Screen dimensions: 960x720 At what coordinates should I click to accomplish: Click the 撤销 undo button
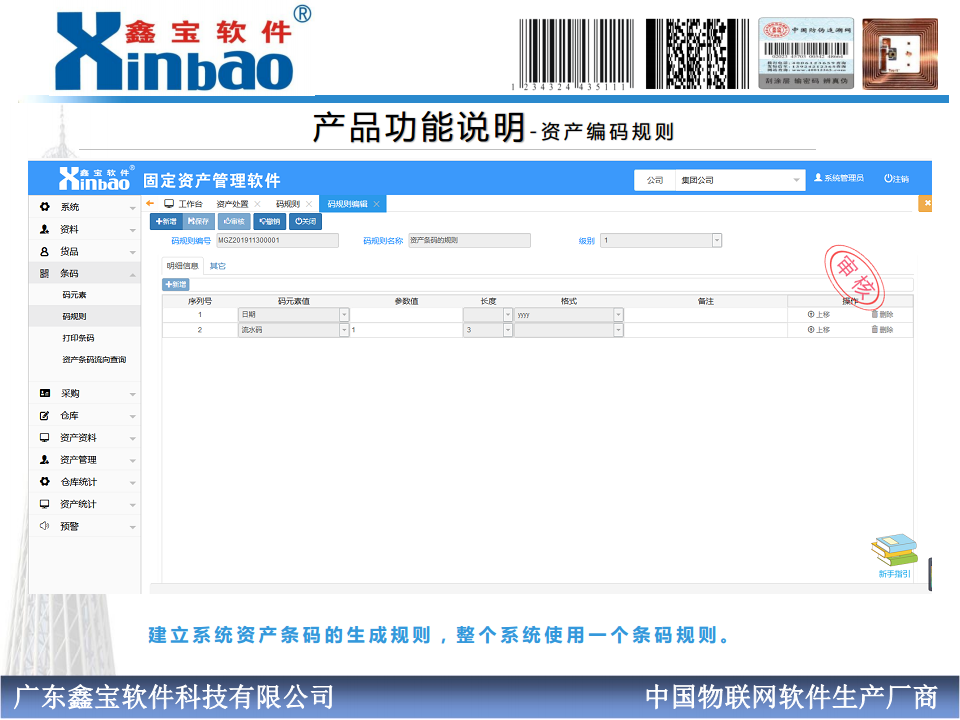click(269, 221)
